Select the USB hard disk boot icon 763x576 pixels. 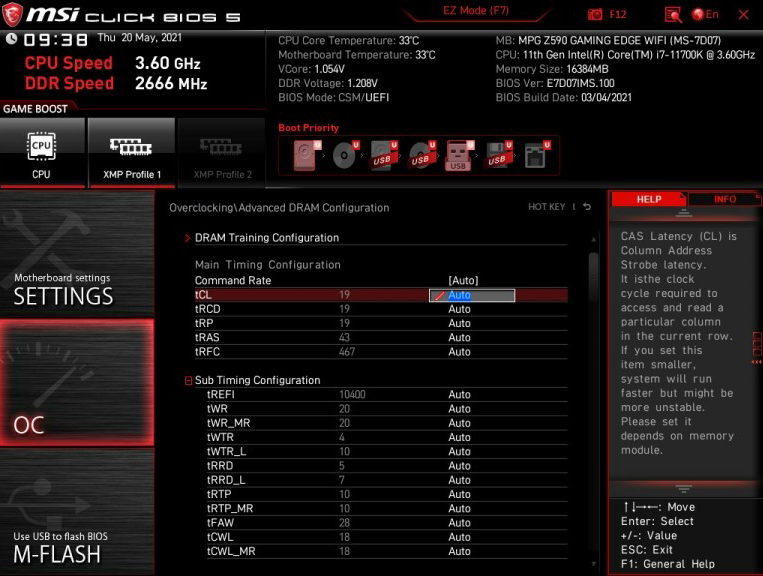(x=384, y=155)
